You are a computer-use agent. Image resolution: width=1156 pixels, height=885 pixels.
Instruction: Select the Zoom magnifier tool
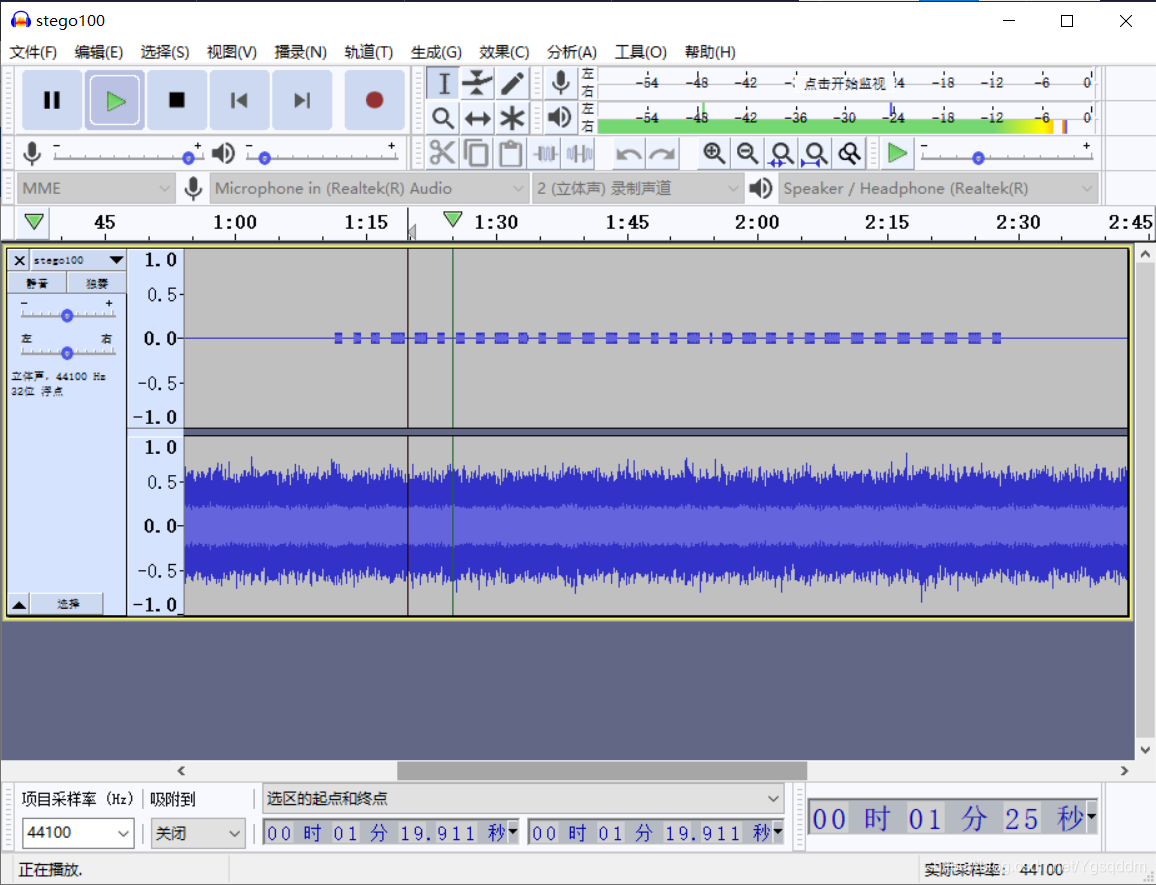[x=443, y=118]
